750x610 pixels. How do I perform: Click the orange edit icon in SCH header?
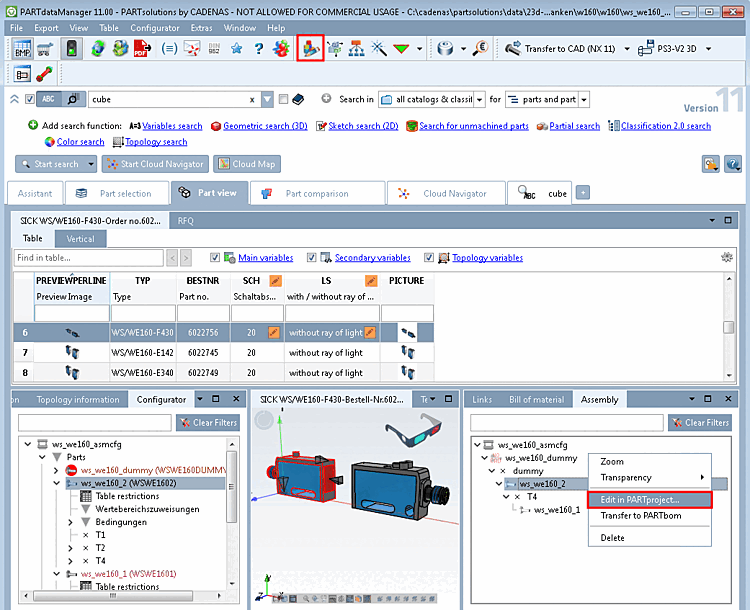click(x=276, y=281)
